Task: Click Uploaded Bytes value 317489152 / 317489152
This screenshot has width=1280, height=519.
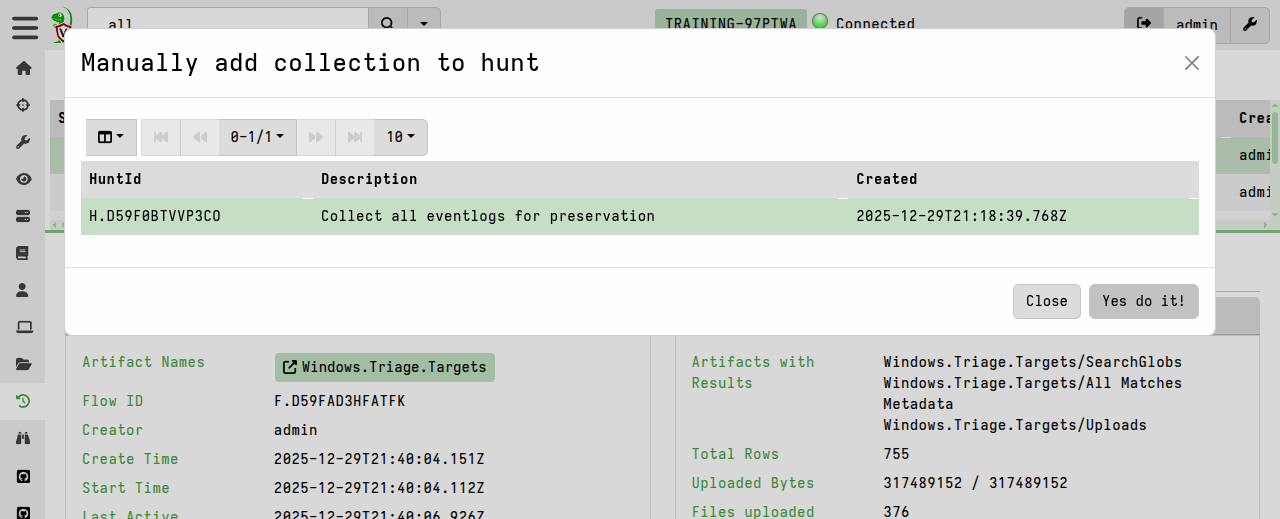Action: (975, 483)
